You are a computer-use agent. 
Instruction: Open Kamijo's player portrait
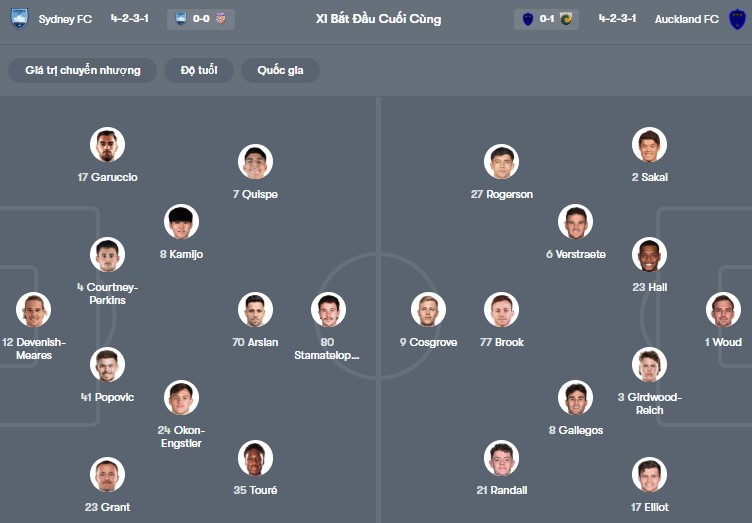point(181,222)
